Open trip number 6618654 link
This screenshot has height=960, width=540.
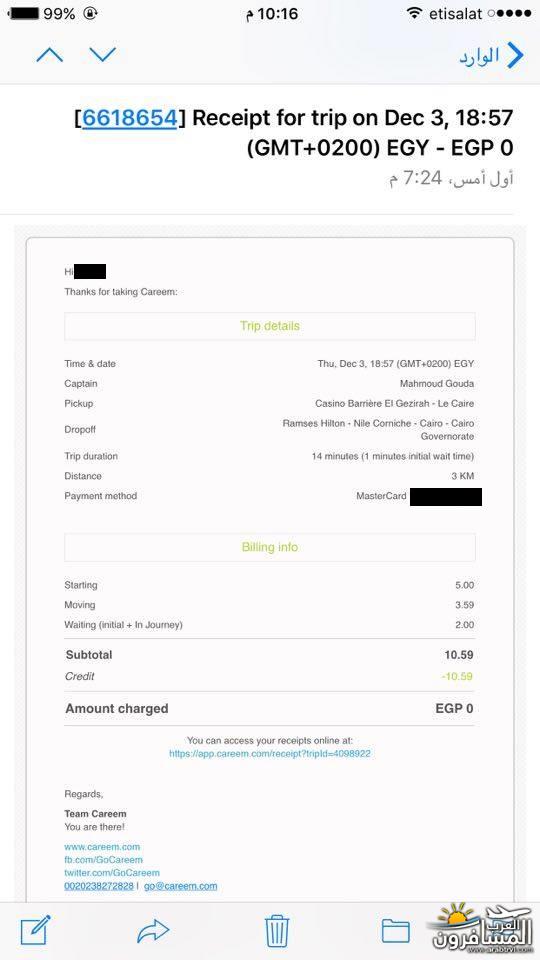coord(130,118)
